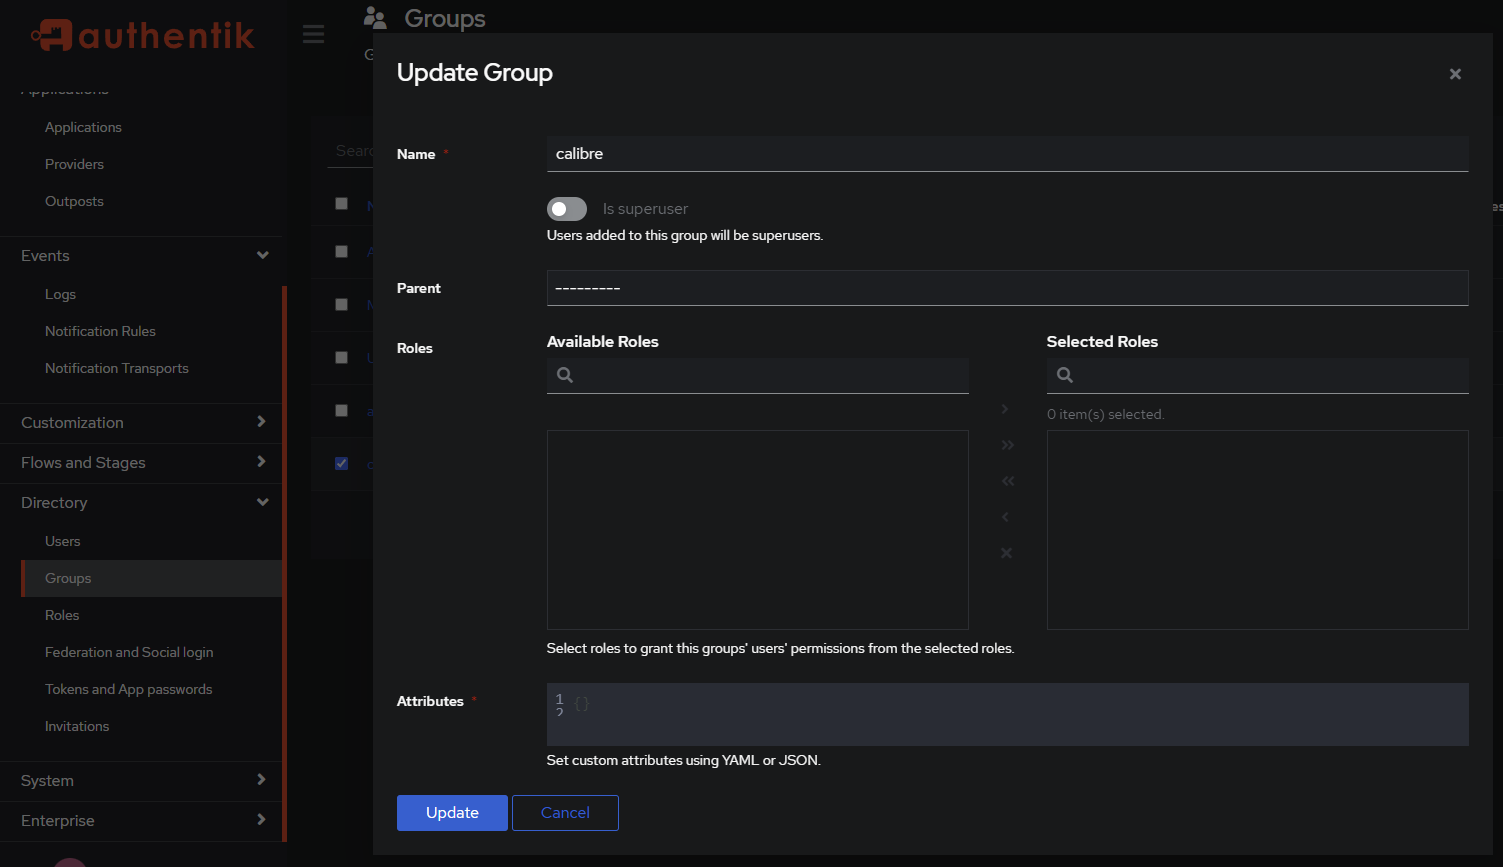The width and height of the screenshot is (1503, 867).
Task: Enable the Is superuser toggle
Action: (x=566, y=209)
